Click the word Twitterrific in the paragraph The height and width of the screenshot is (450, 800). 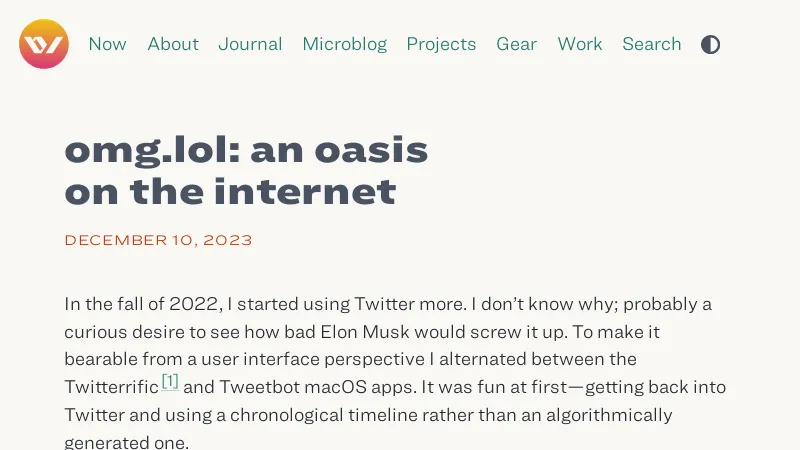point(111,387)
